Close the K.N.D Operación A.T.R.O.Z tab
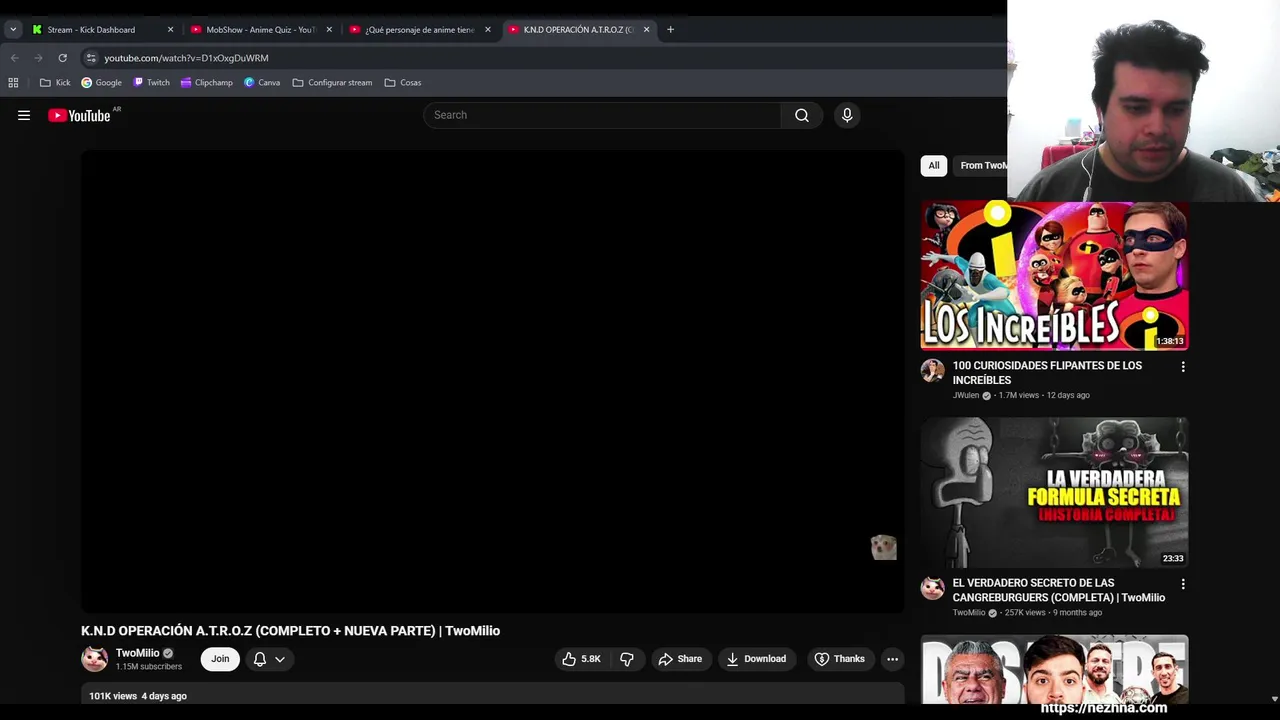Image resolution: width=1280 pixels, height=720 pixels. coord(646,30)
